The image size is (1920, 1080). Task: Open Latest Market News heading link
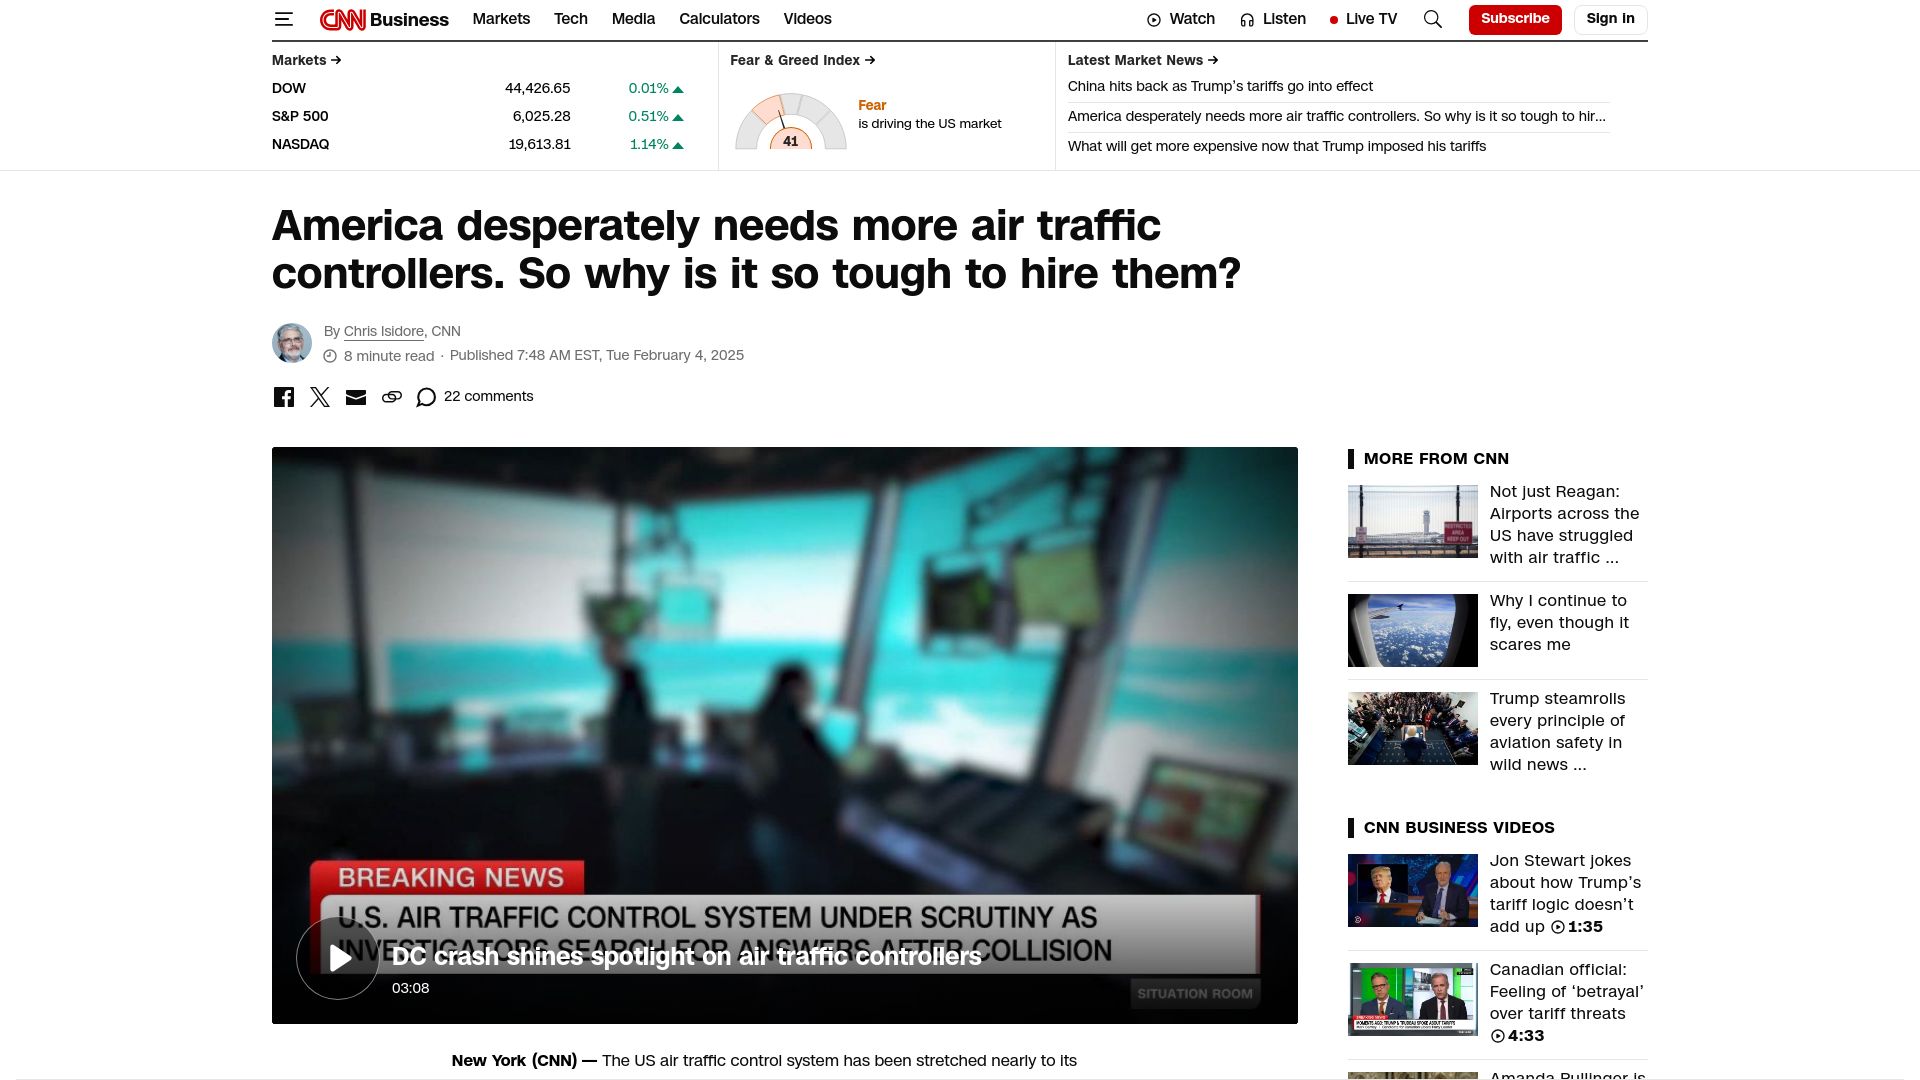pyautogui.click(x=1143, y=60)
